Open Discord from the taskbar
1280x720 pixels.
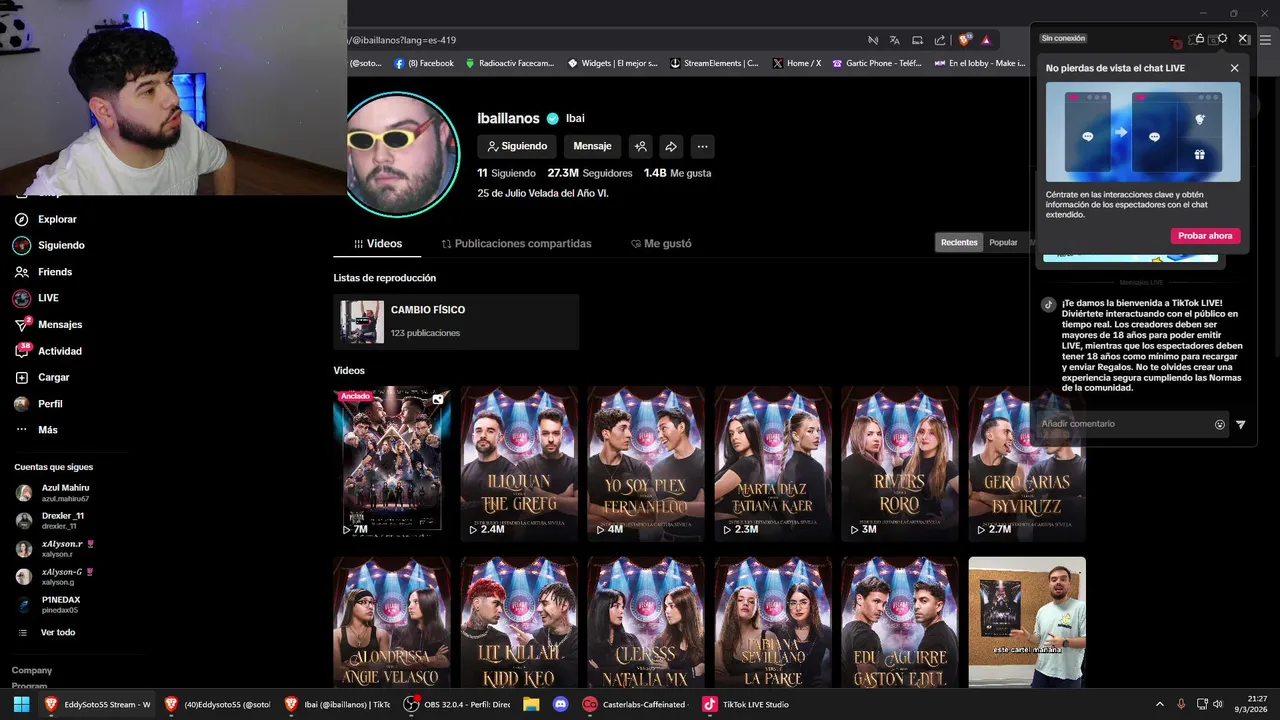tap(560, 704)
